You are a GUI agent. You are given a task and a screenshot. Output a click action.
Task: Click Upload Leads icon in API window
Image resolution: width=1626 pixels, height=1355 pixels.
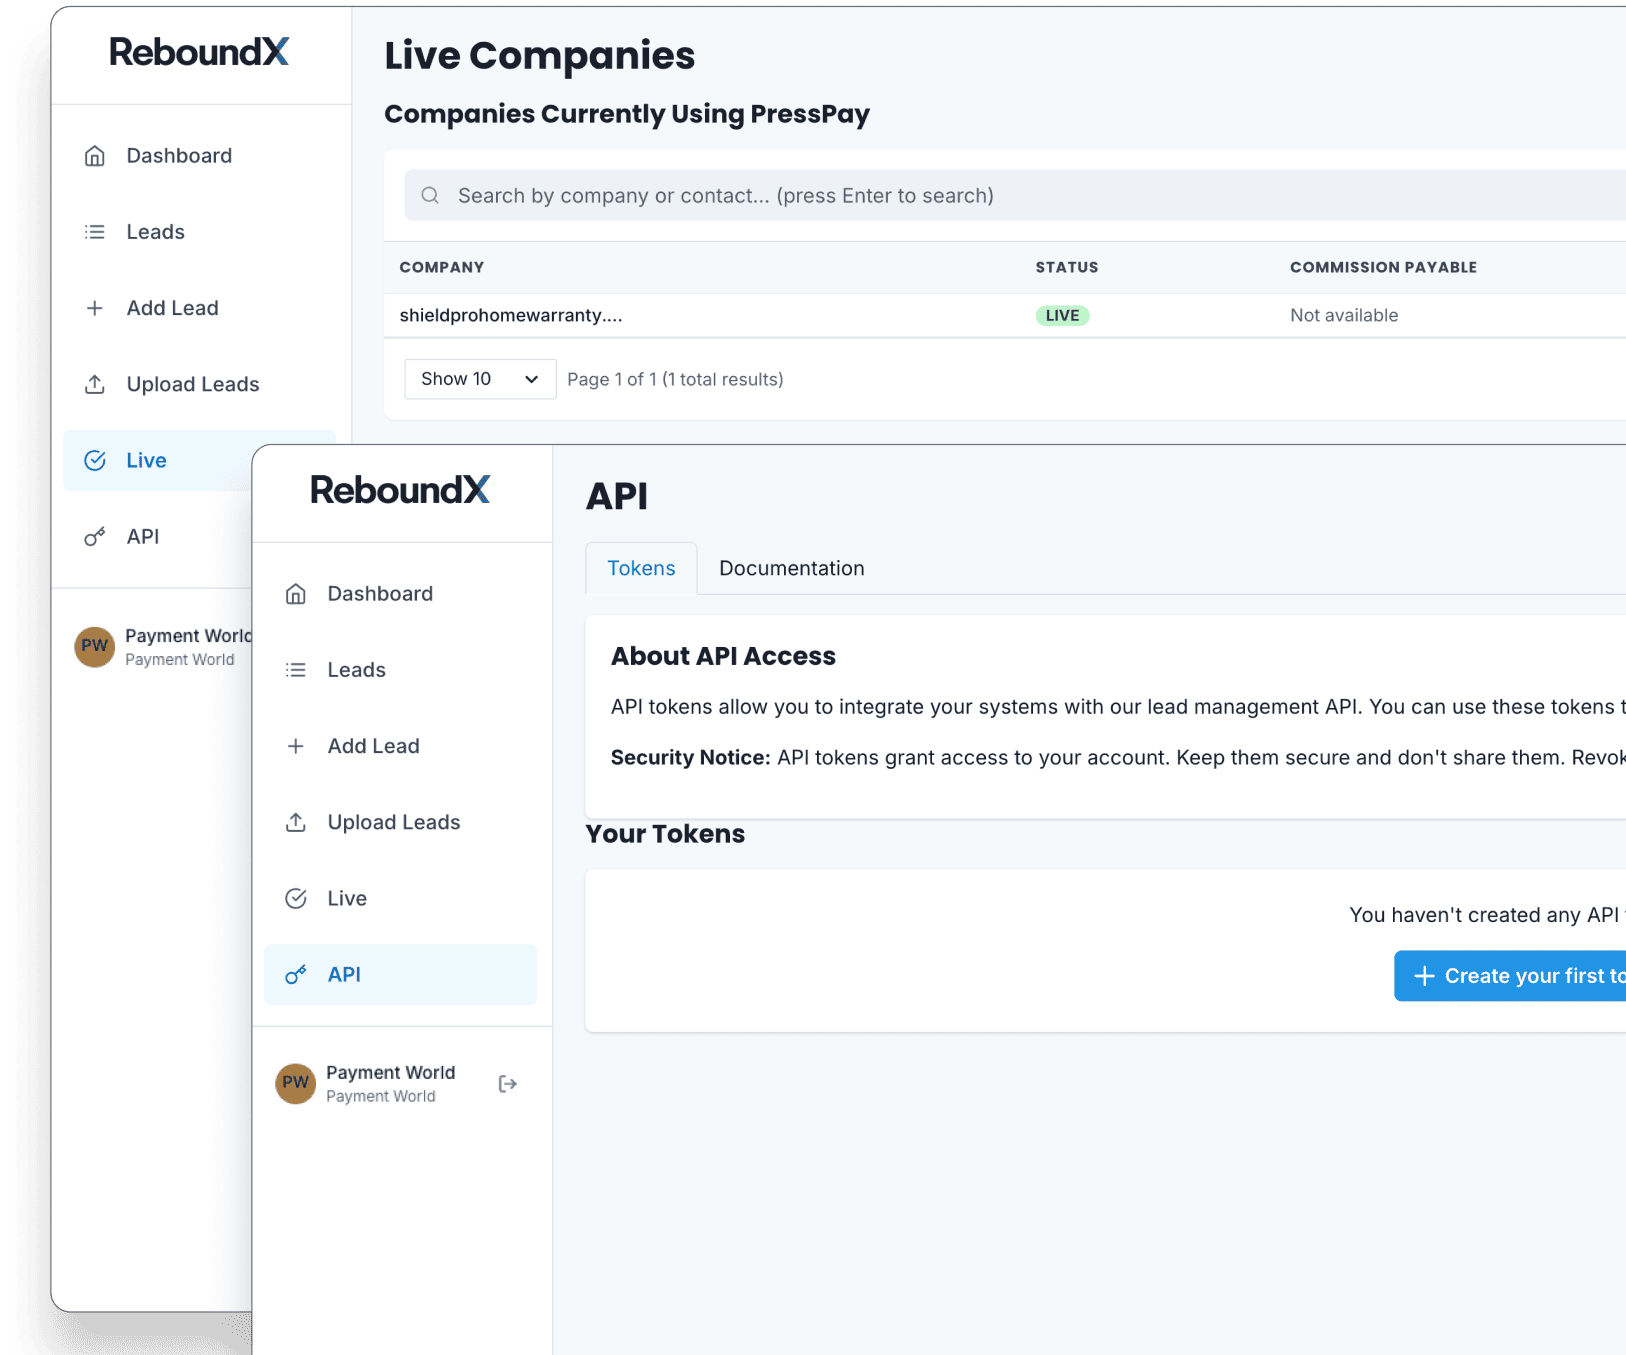tap(296, 822)
